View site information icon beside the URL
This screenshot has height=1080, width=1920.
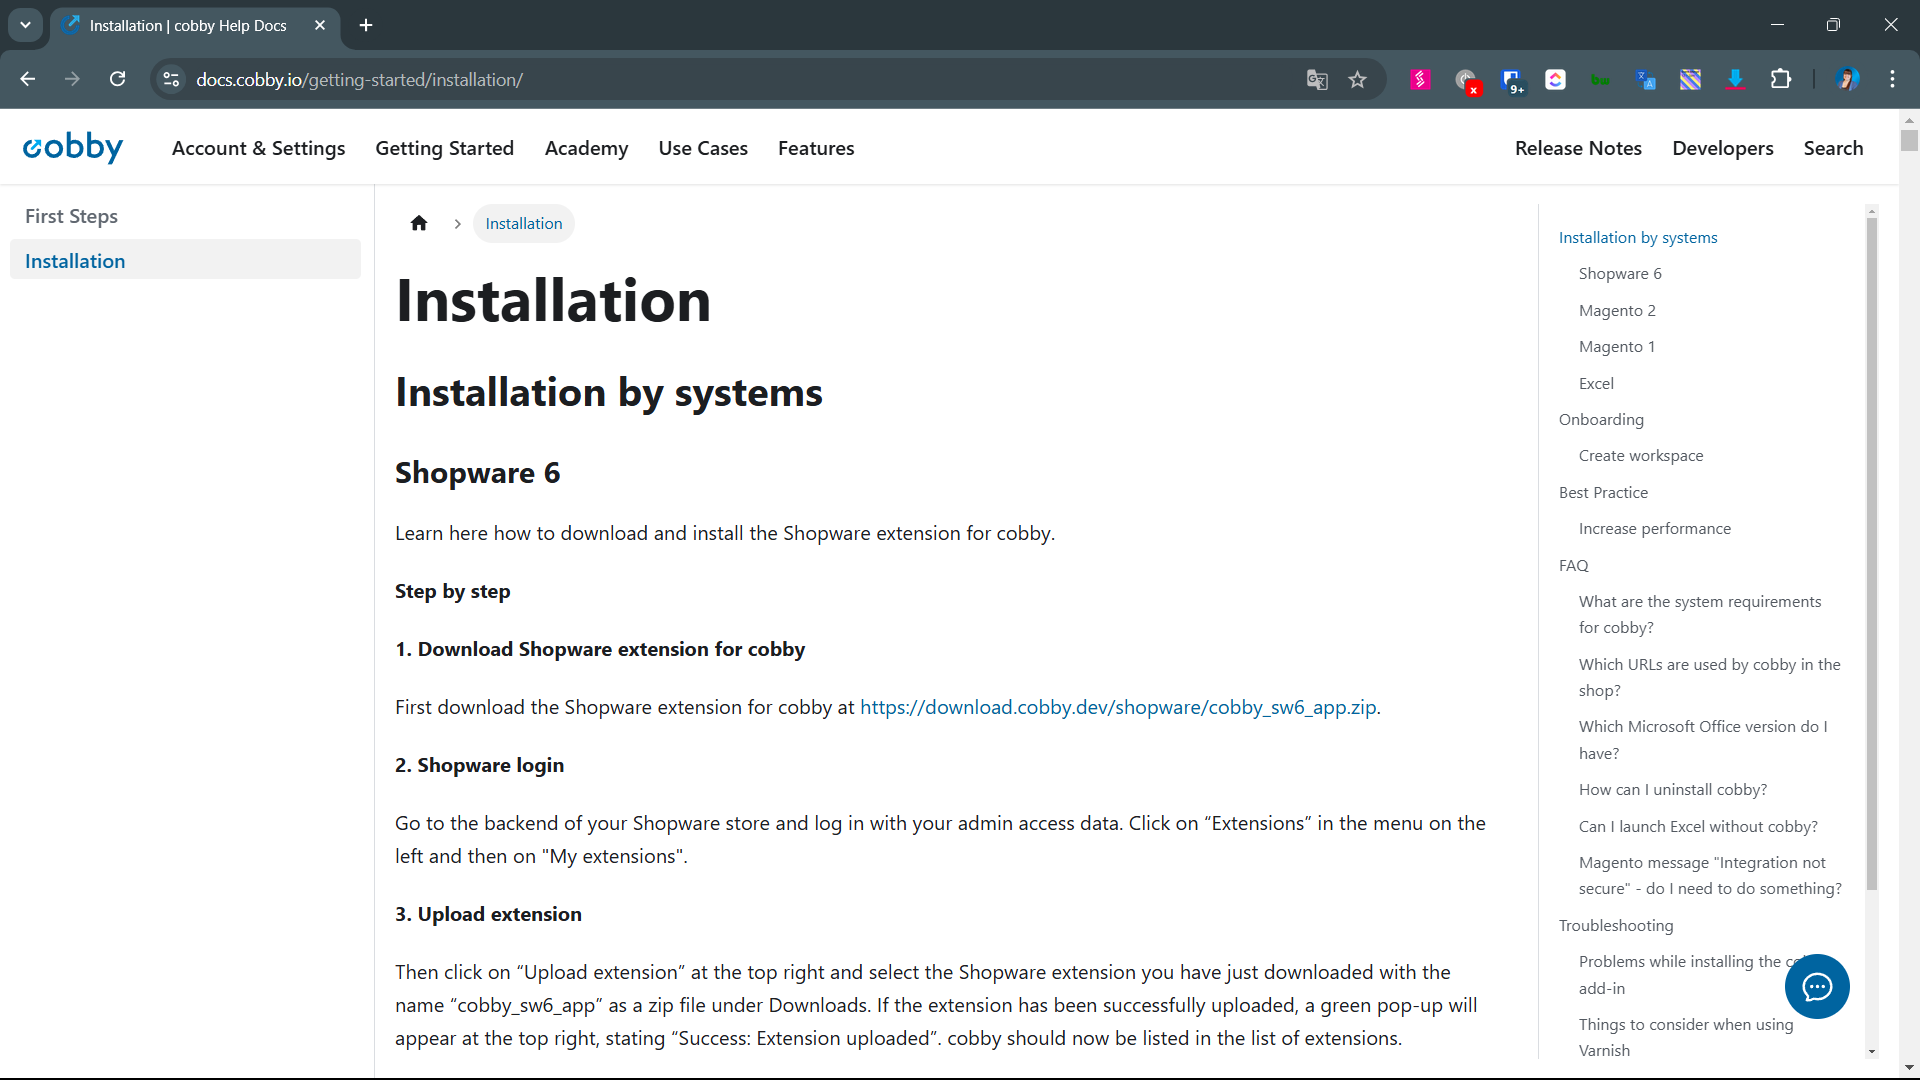point(171,80)
